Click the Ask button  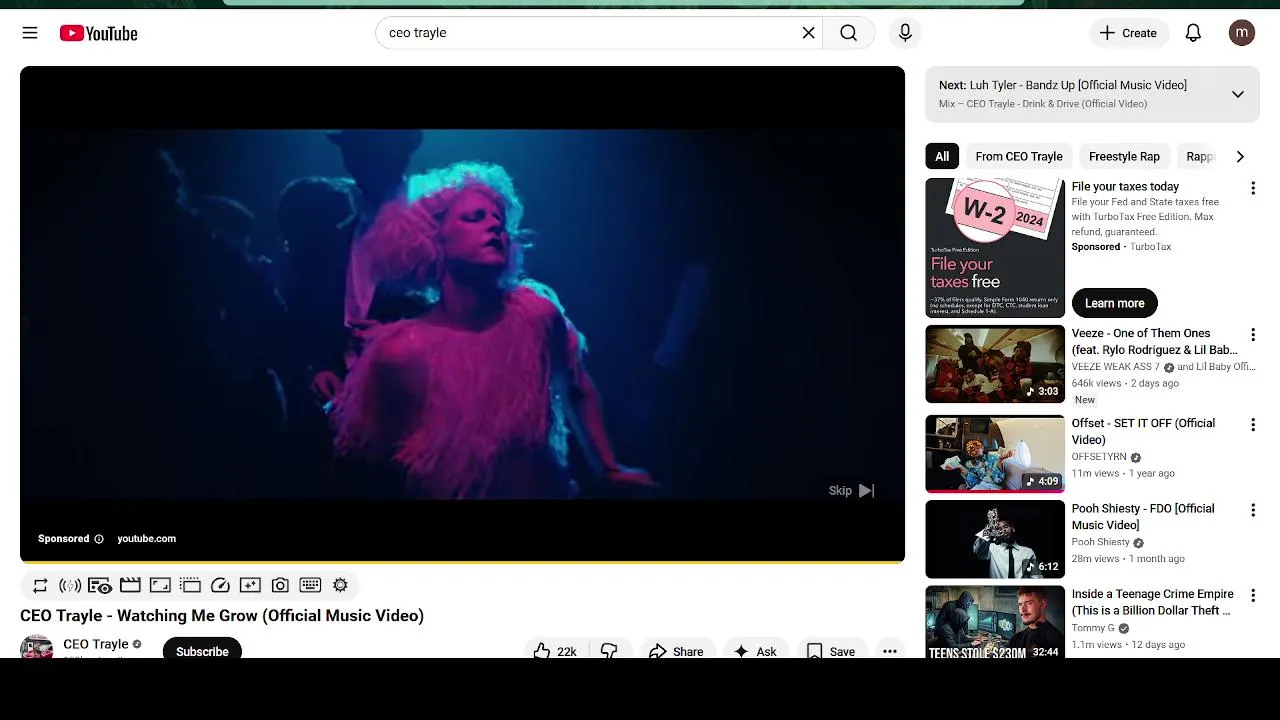(755, 650)
